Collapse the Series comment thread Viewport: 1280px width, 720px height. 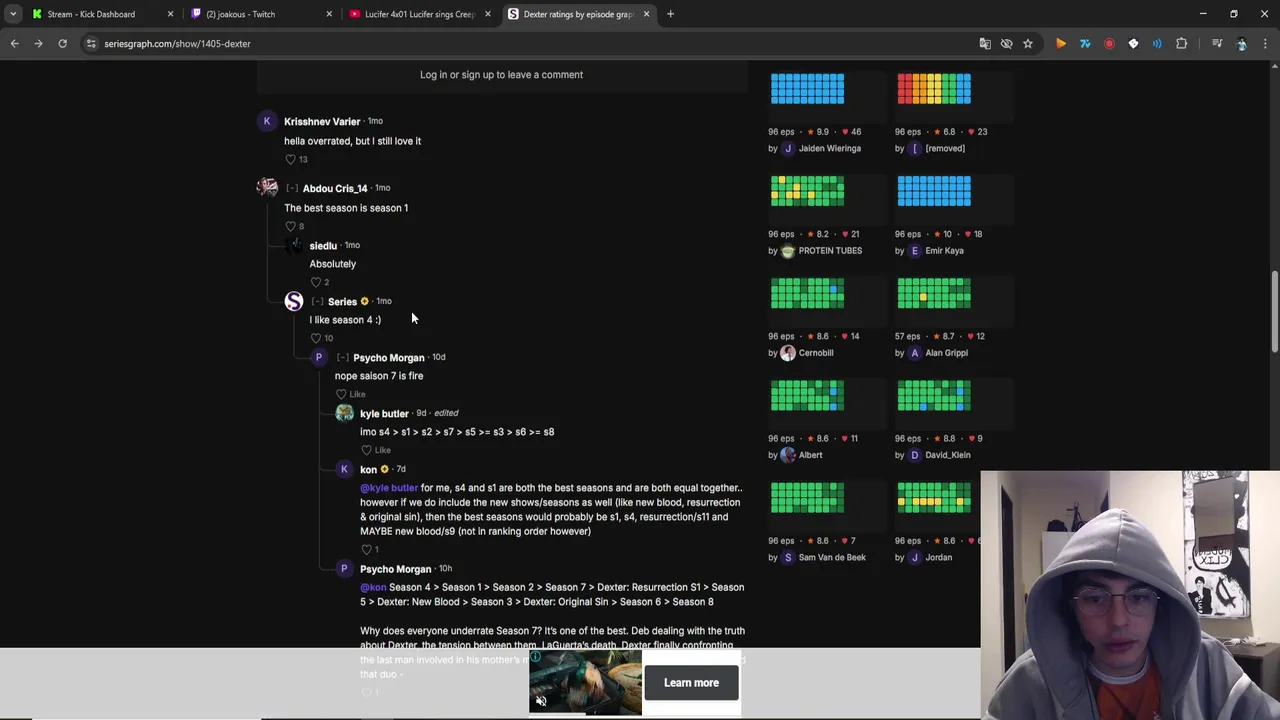317,301
